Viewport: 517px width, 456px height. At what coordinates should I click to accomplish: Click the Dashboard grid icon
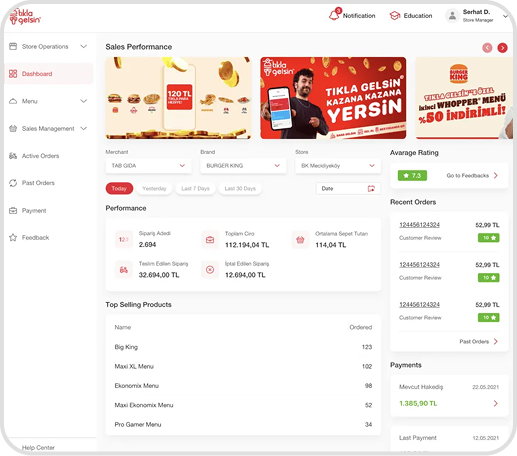[x=13, y=74]
